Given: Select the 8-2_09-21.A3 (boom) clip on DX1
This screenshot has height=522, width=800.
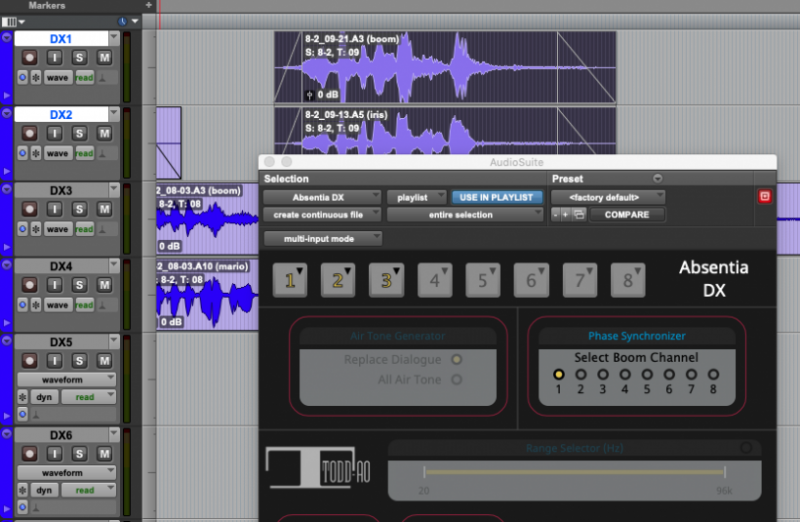Looking at the screenshot, I should pyautogui.click(x=445, y=67).
